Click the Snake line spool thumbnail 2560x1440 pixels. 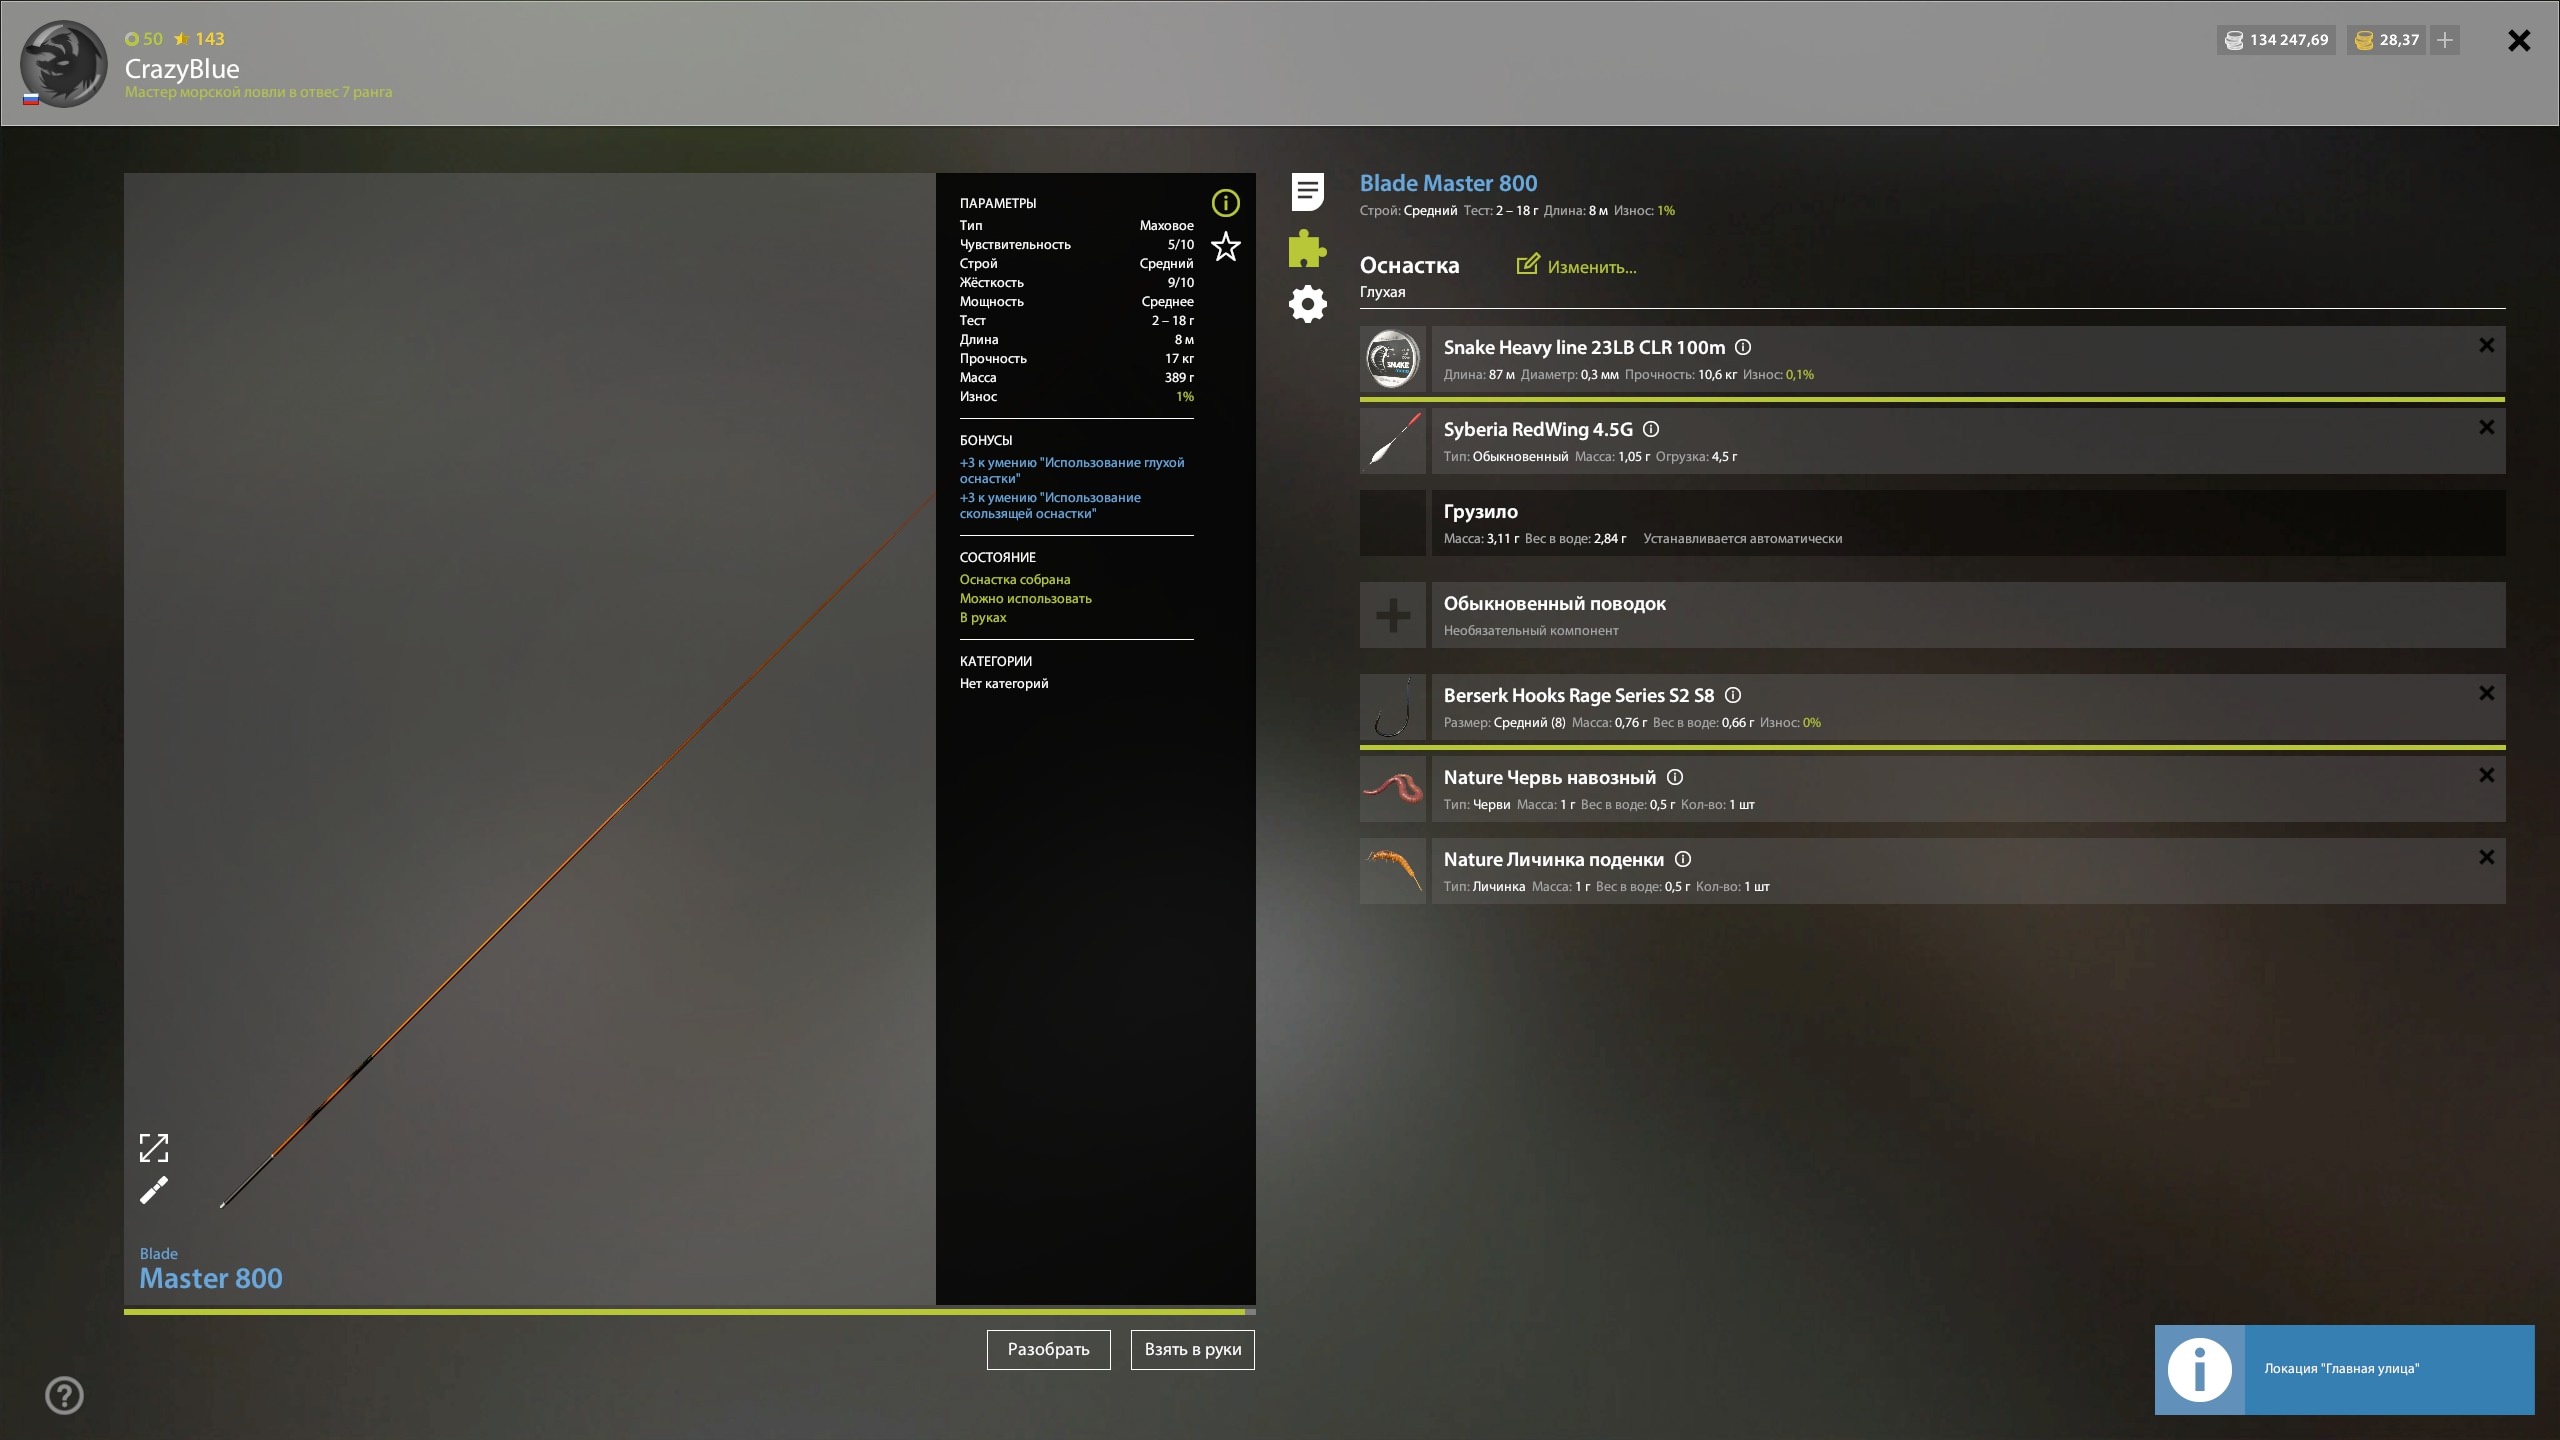click(1392, 359)
